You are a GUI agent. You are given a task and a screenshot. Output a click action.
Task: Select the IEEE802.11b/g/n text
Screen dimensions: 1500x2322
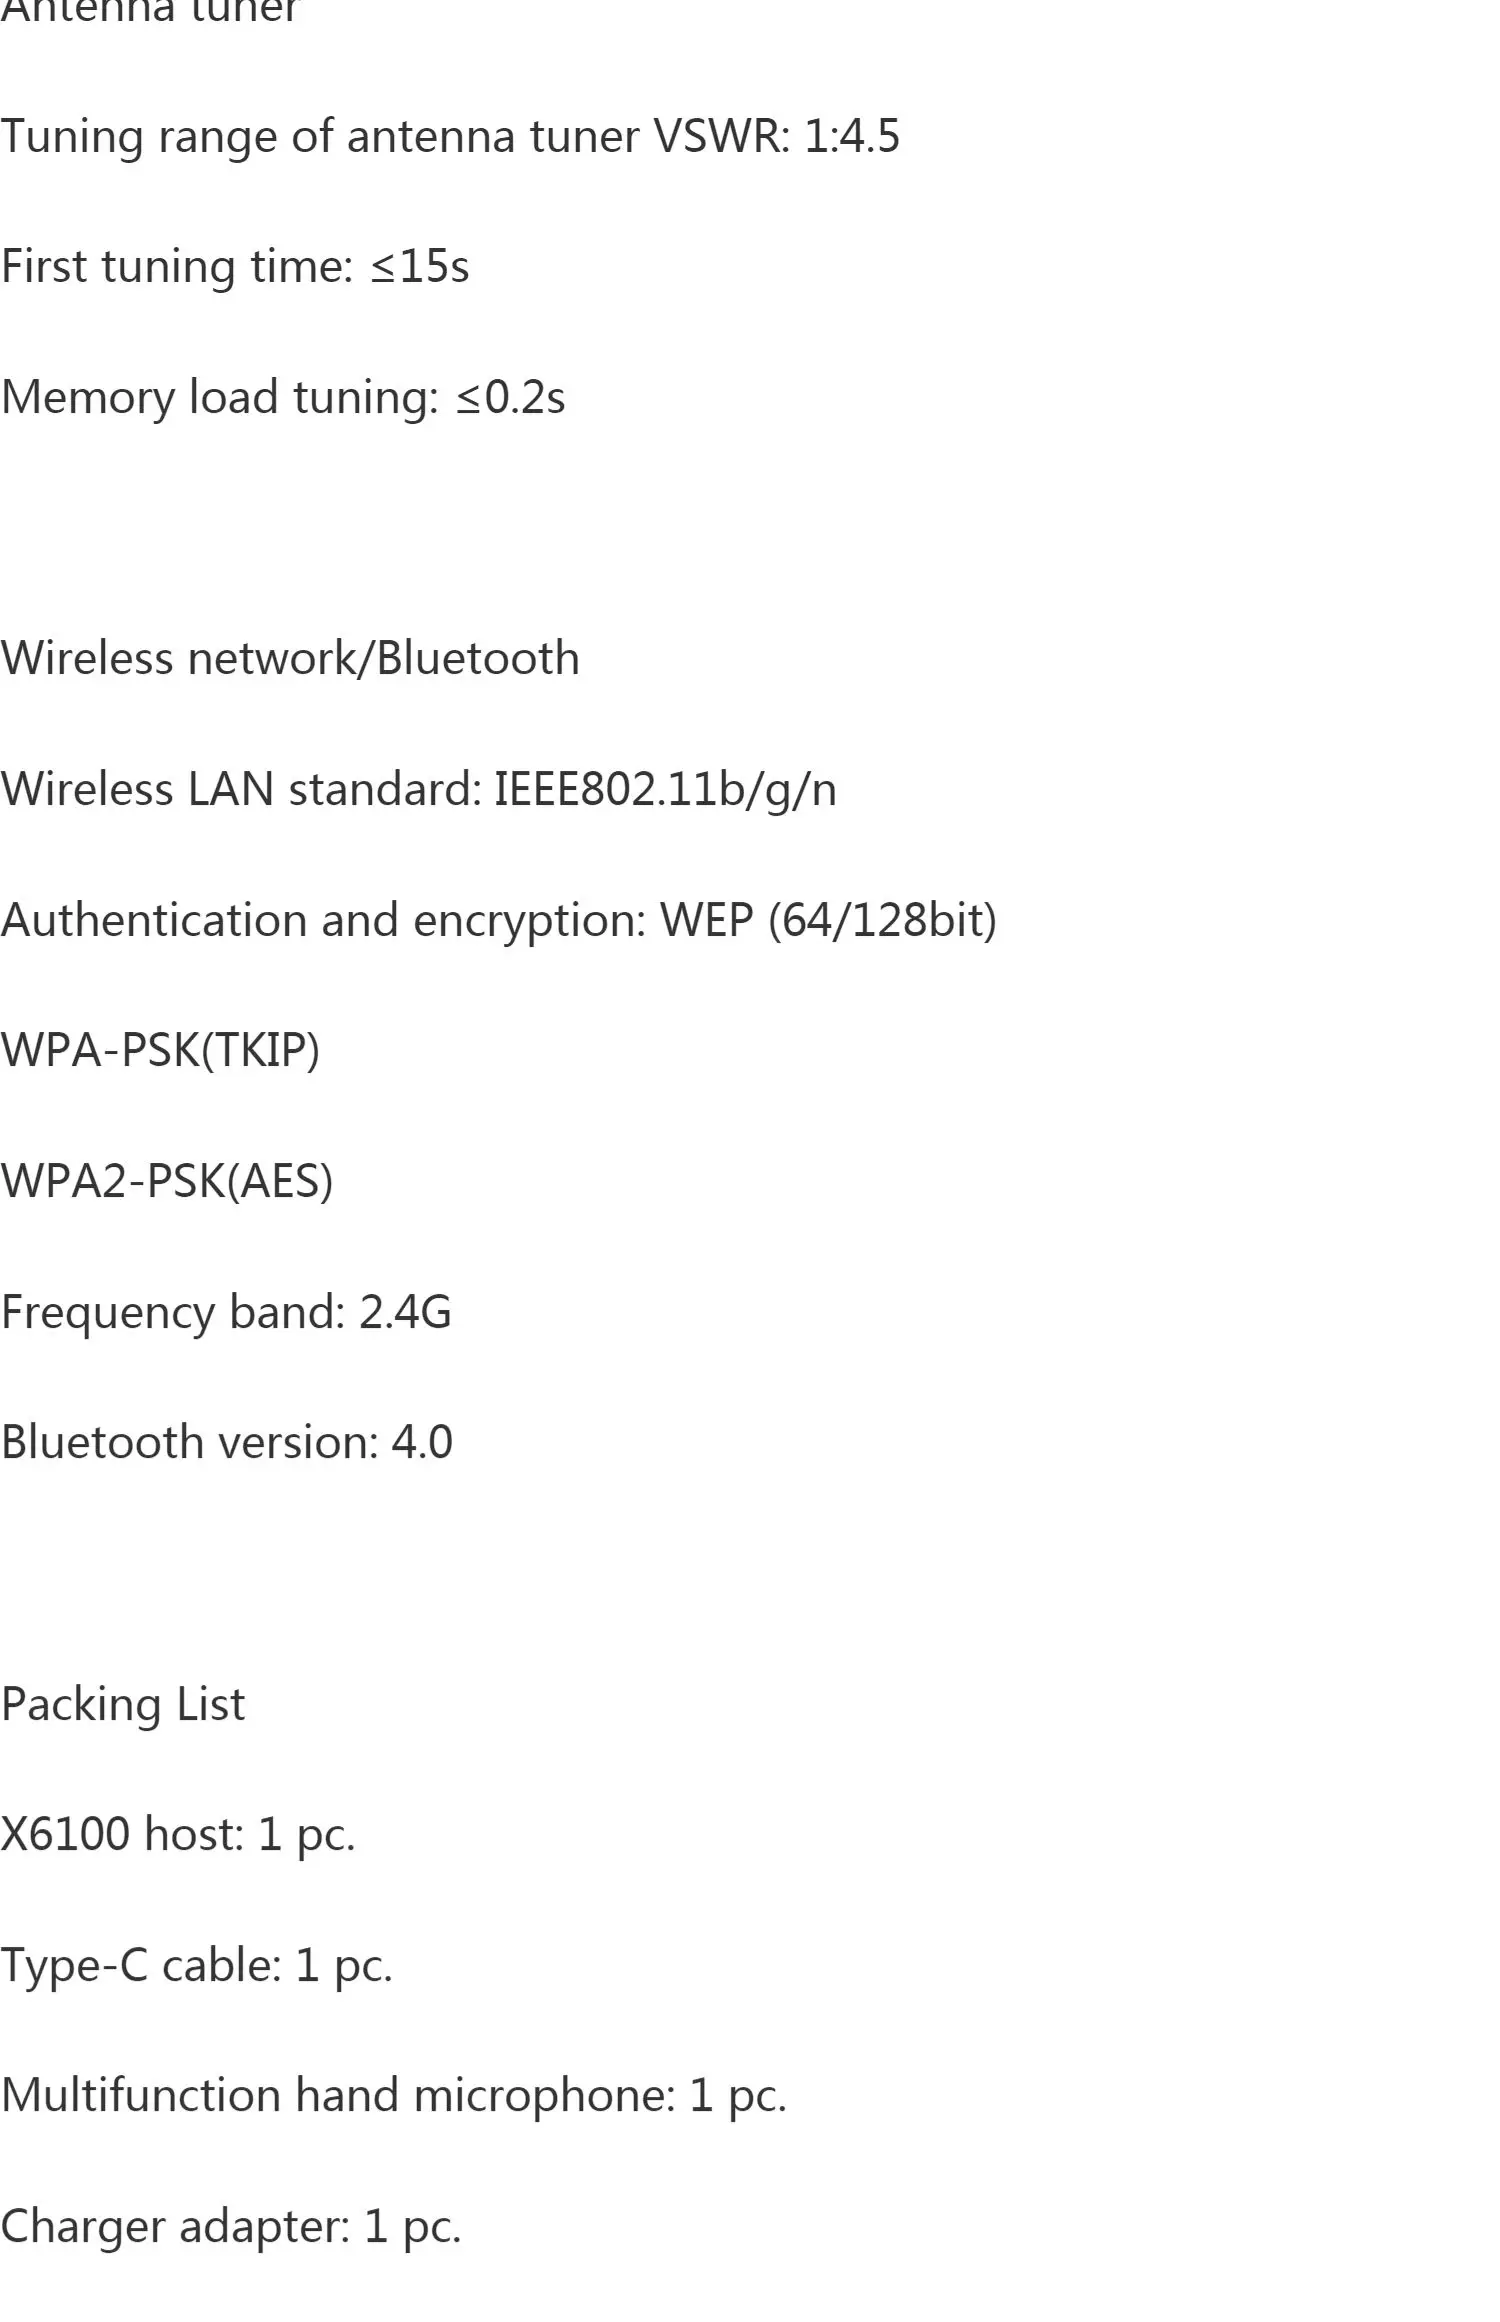(665, 790)
